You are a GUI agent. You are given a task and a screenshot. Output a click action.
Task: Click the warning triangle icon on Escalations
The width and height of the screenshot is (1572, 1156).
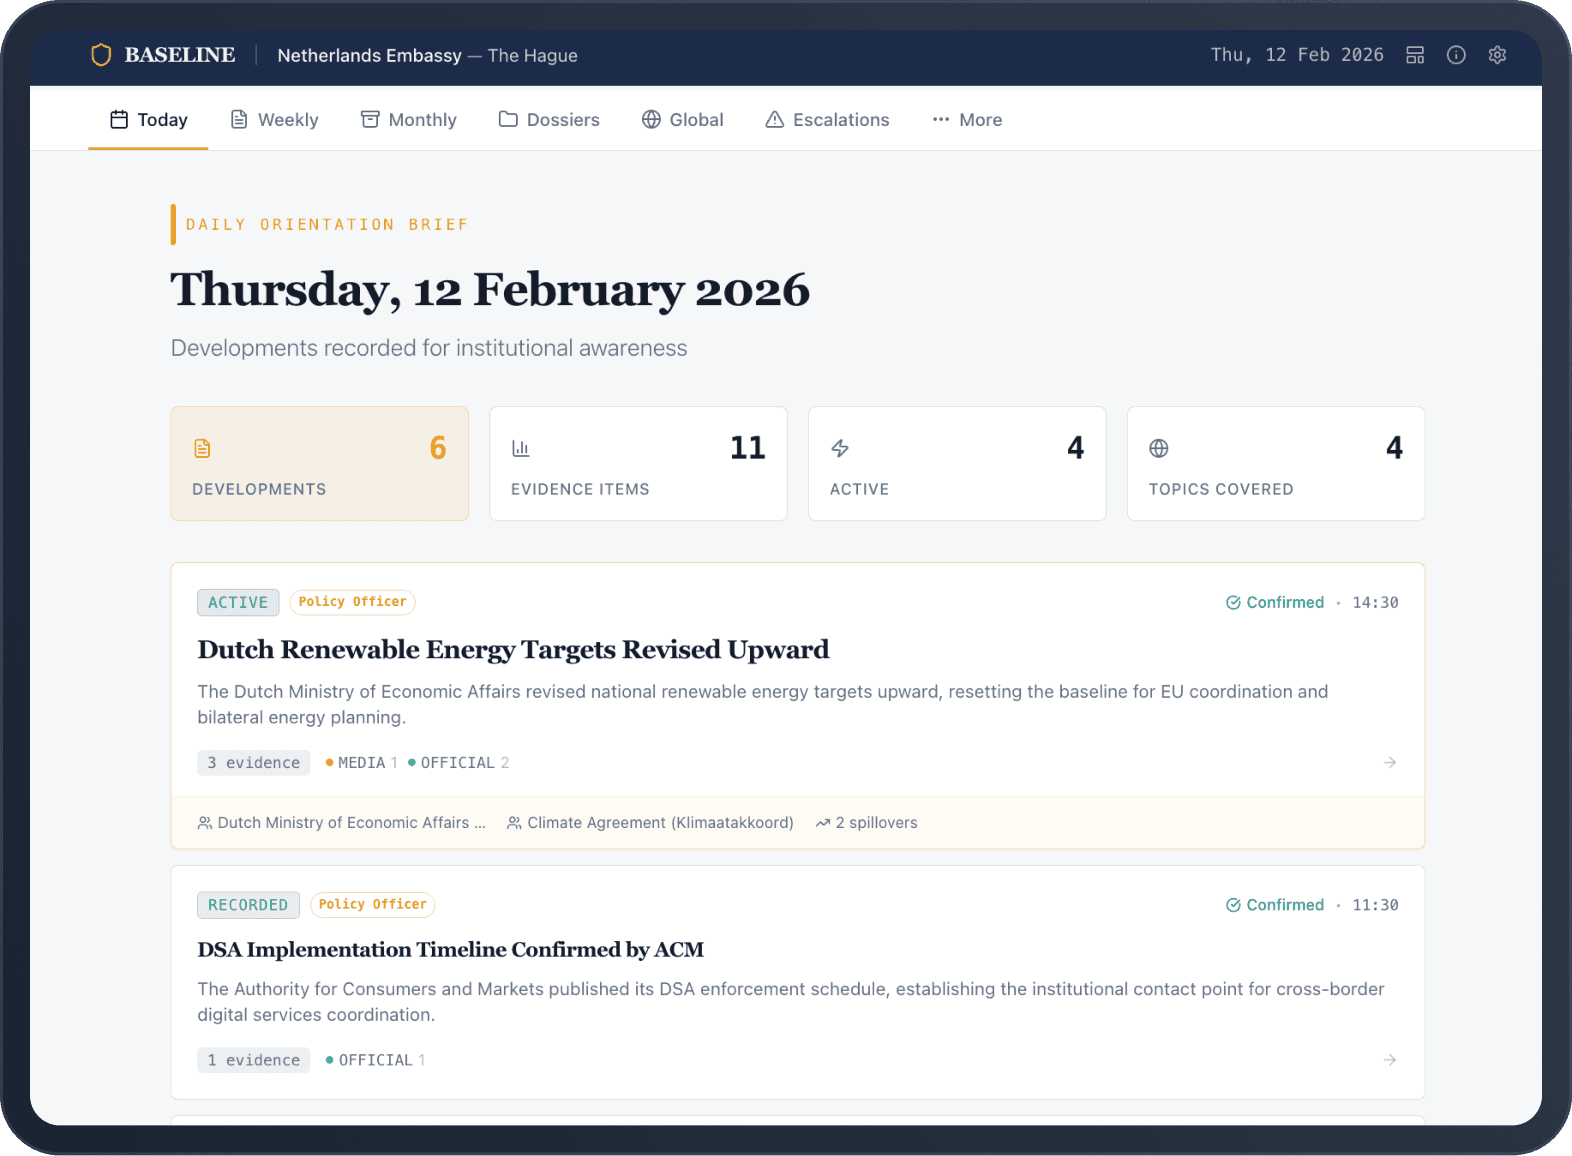coord(775,120)
